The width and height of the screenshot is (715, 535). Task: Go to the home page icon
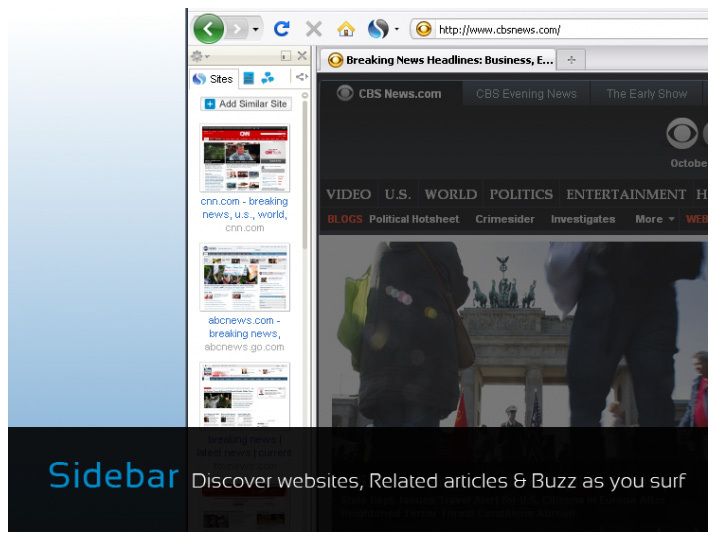tap(346, 29)
